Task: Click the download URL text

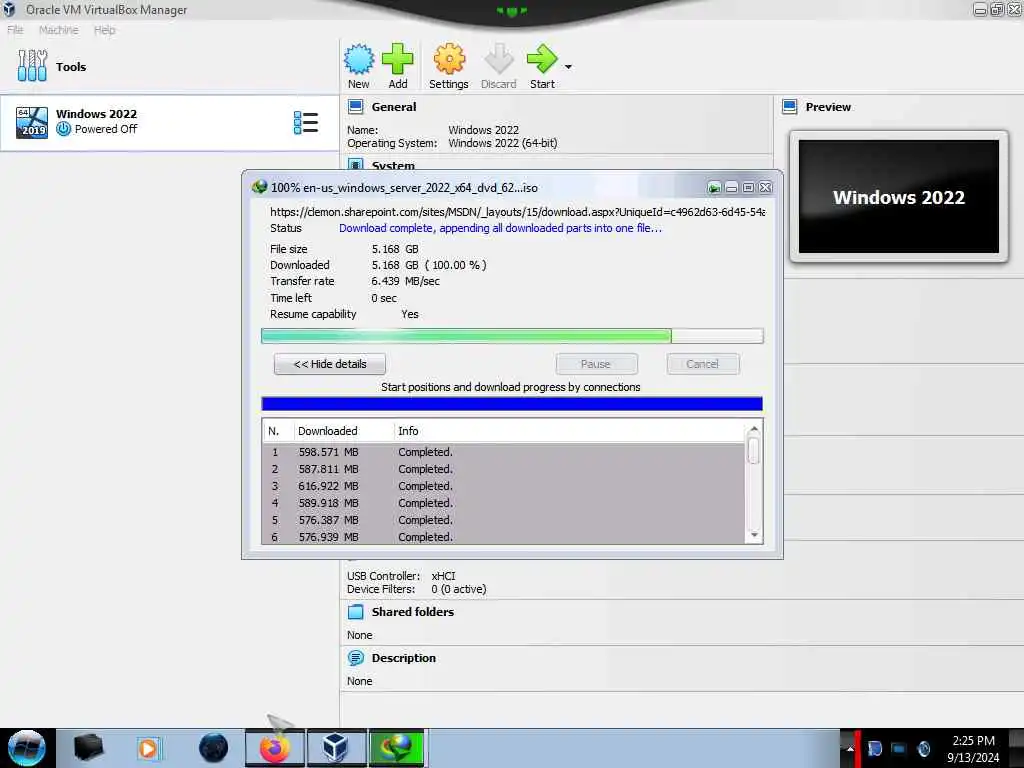Action: (x=517, y=212)
